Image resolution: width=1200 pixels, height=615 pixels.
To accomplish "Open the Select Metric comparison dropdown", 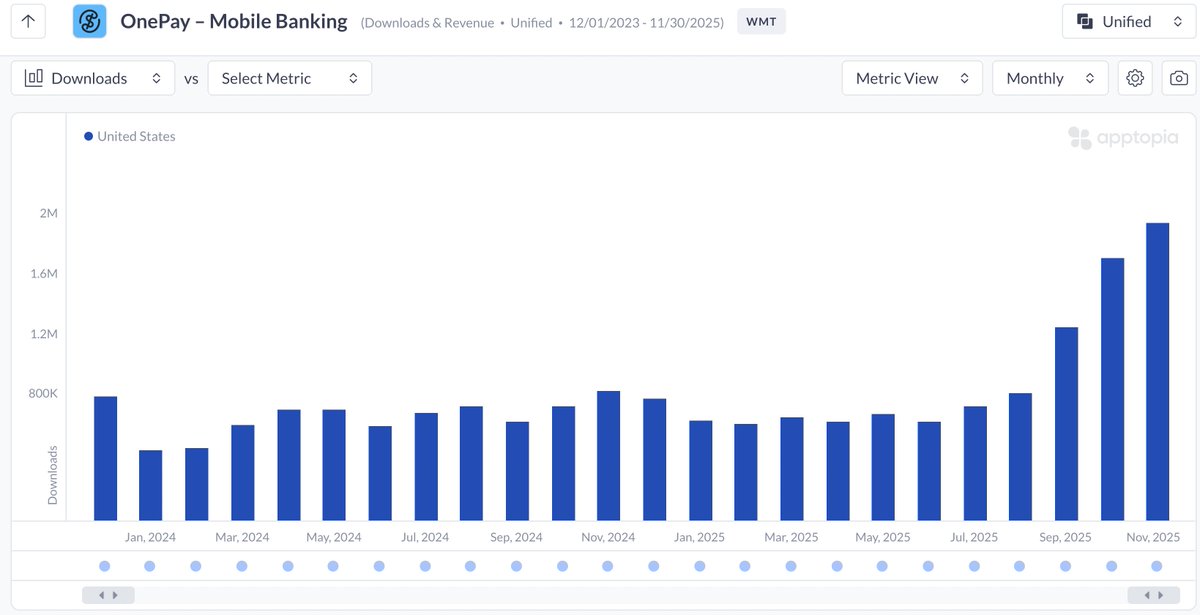I will pyautogui.click(x=290, y=78).
